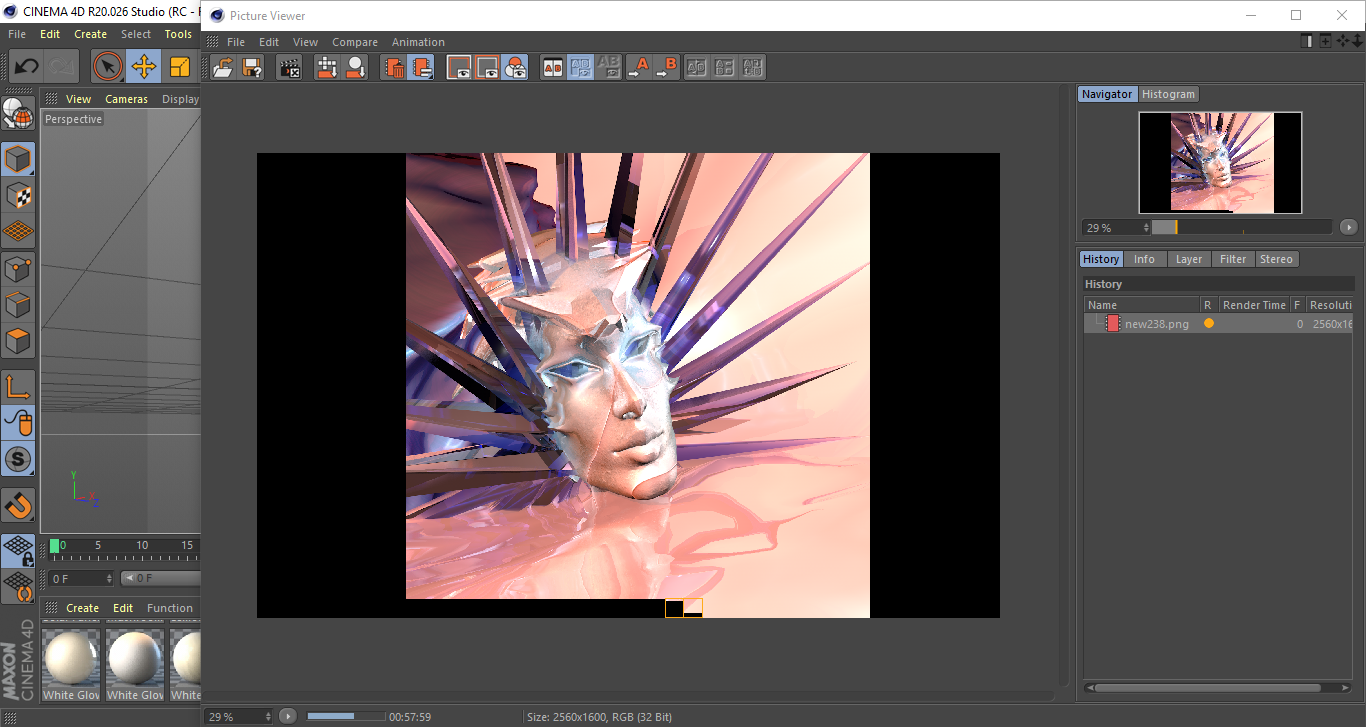1366x727 pixels.
Task: Click the bottom zoom percent stepper arrows
Action: click(269, 717)
